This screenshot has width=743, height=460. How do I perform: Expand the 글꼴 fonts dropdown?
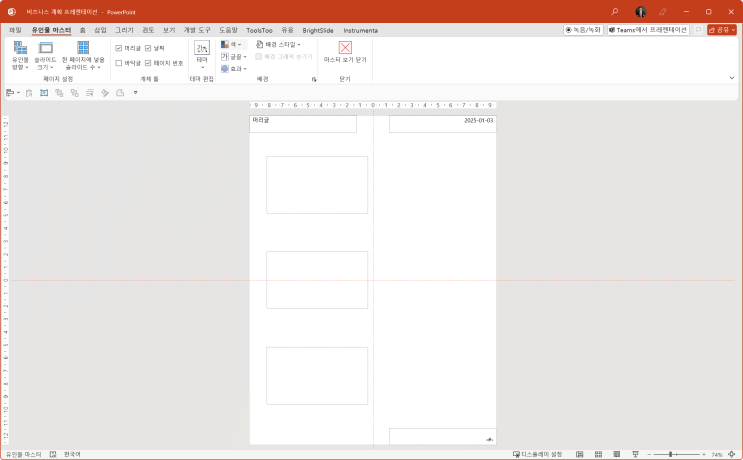pos(234,57)
